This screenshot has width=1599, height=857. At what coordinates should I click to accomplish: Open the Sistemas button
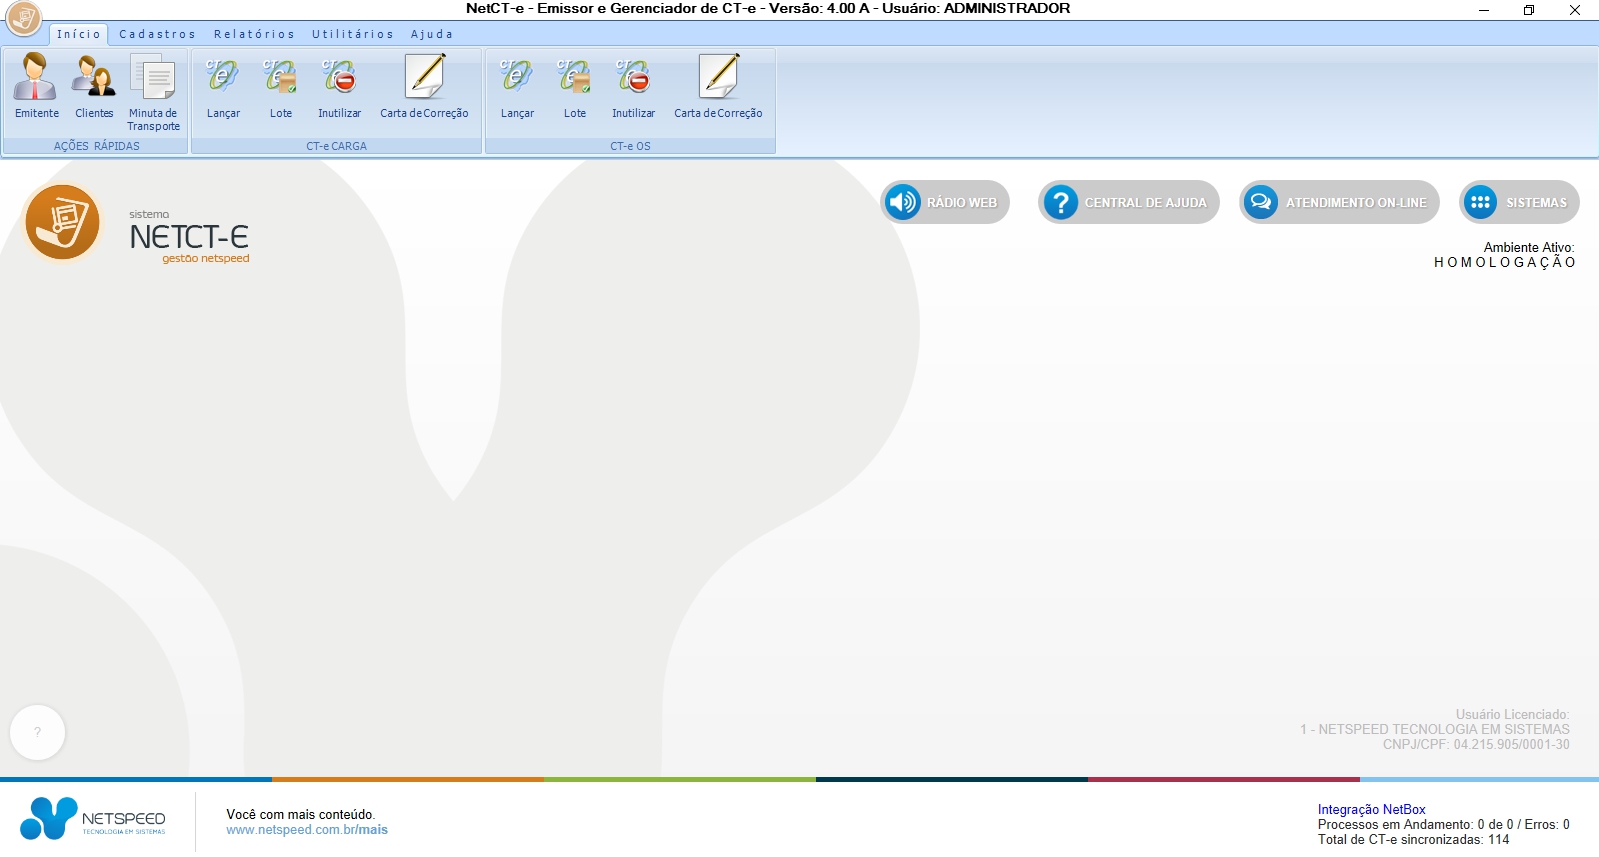pyautogui.click(x=1520, y=202)
